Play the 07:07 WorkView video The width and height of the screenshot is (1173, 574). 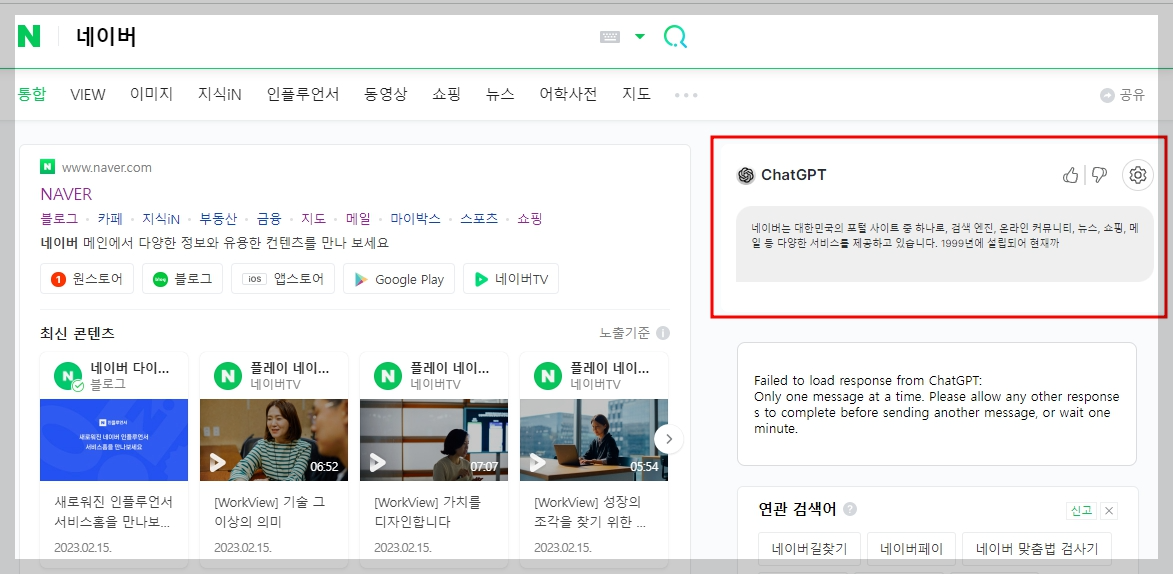point(434,439)
